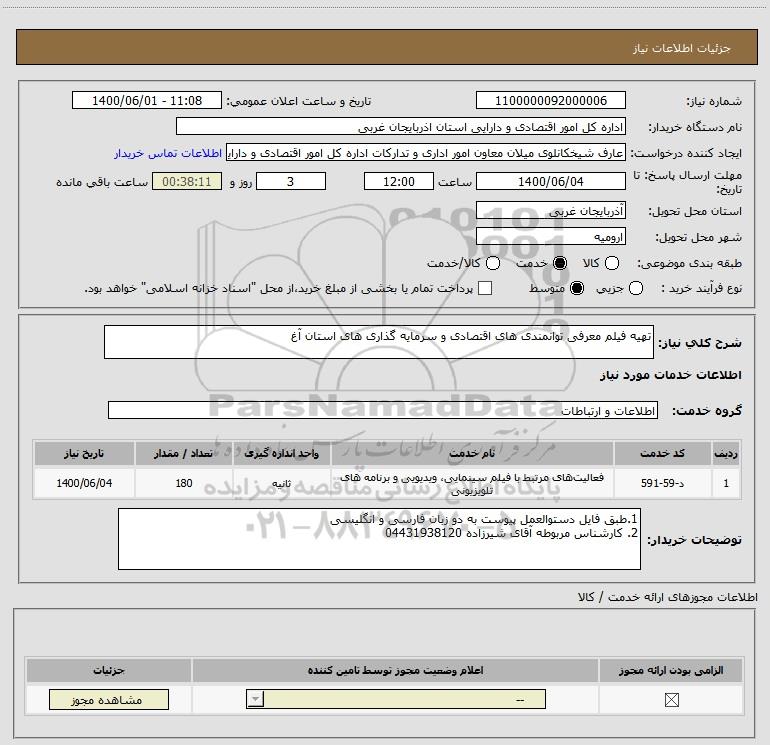Click the announcement date field 1400/06/01 - 11:08
Viewport: 770px width, 745px height.
[x=147, y=100]
